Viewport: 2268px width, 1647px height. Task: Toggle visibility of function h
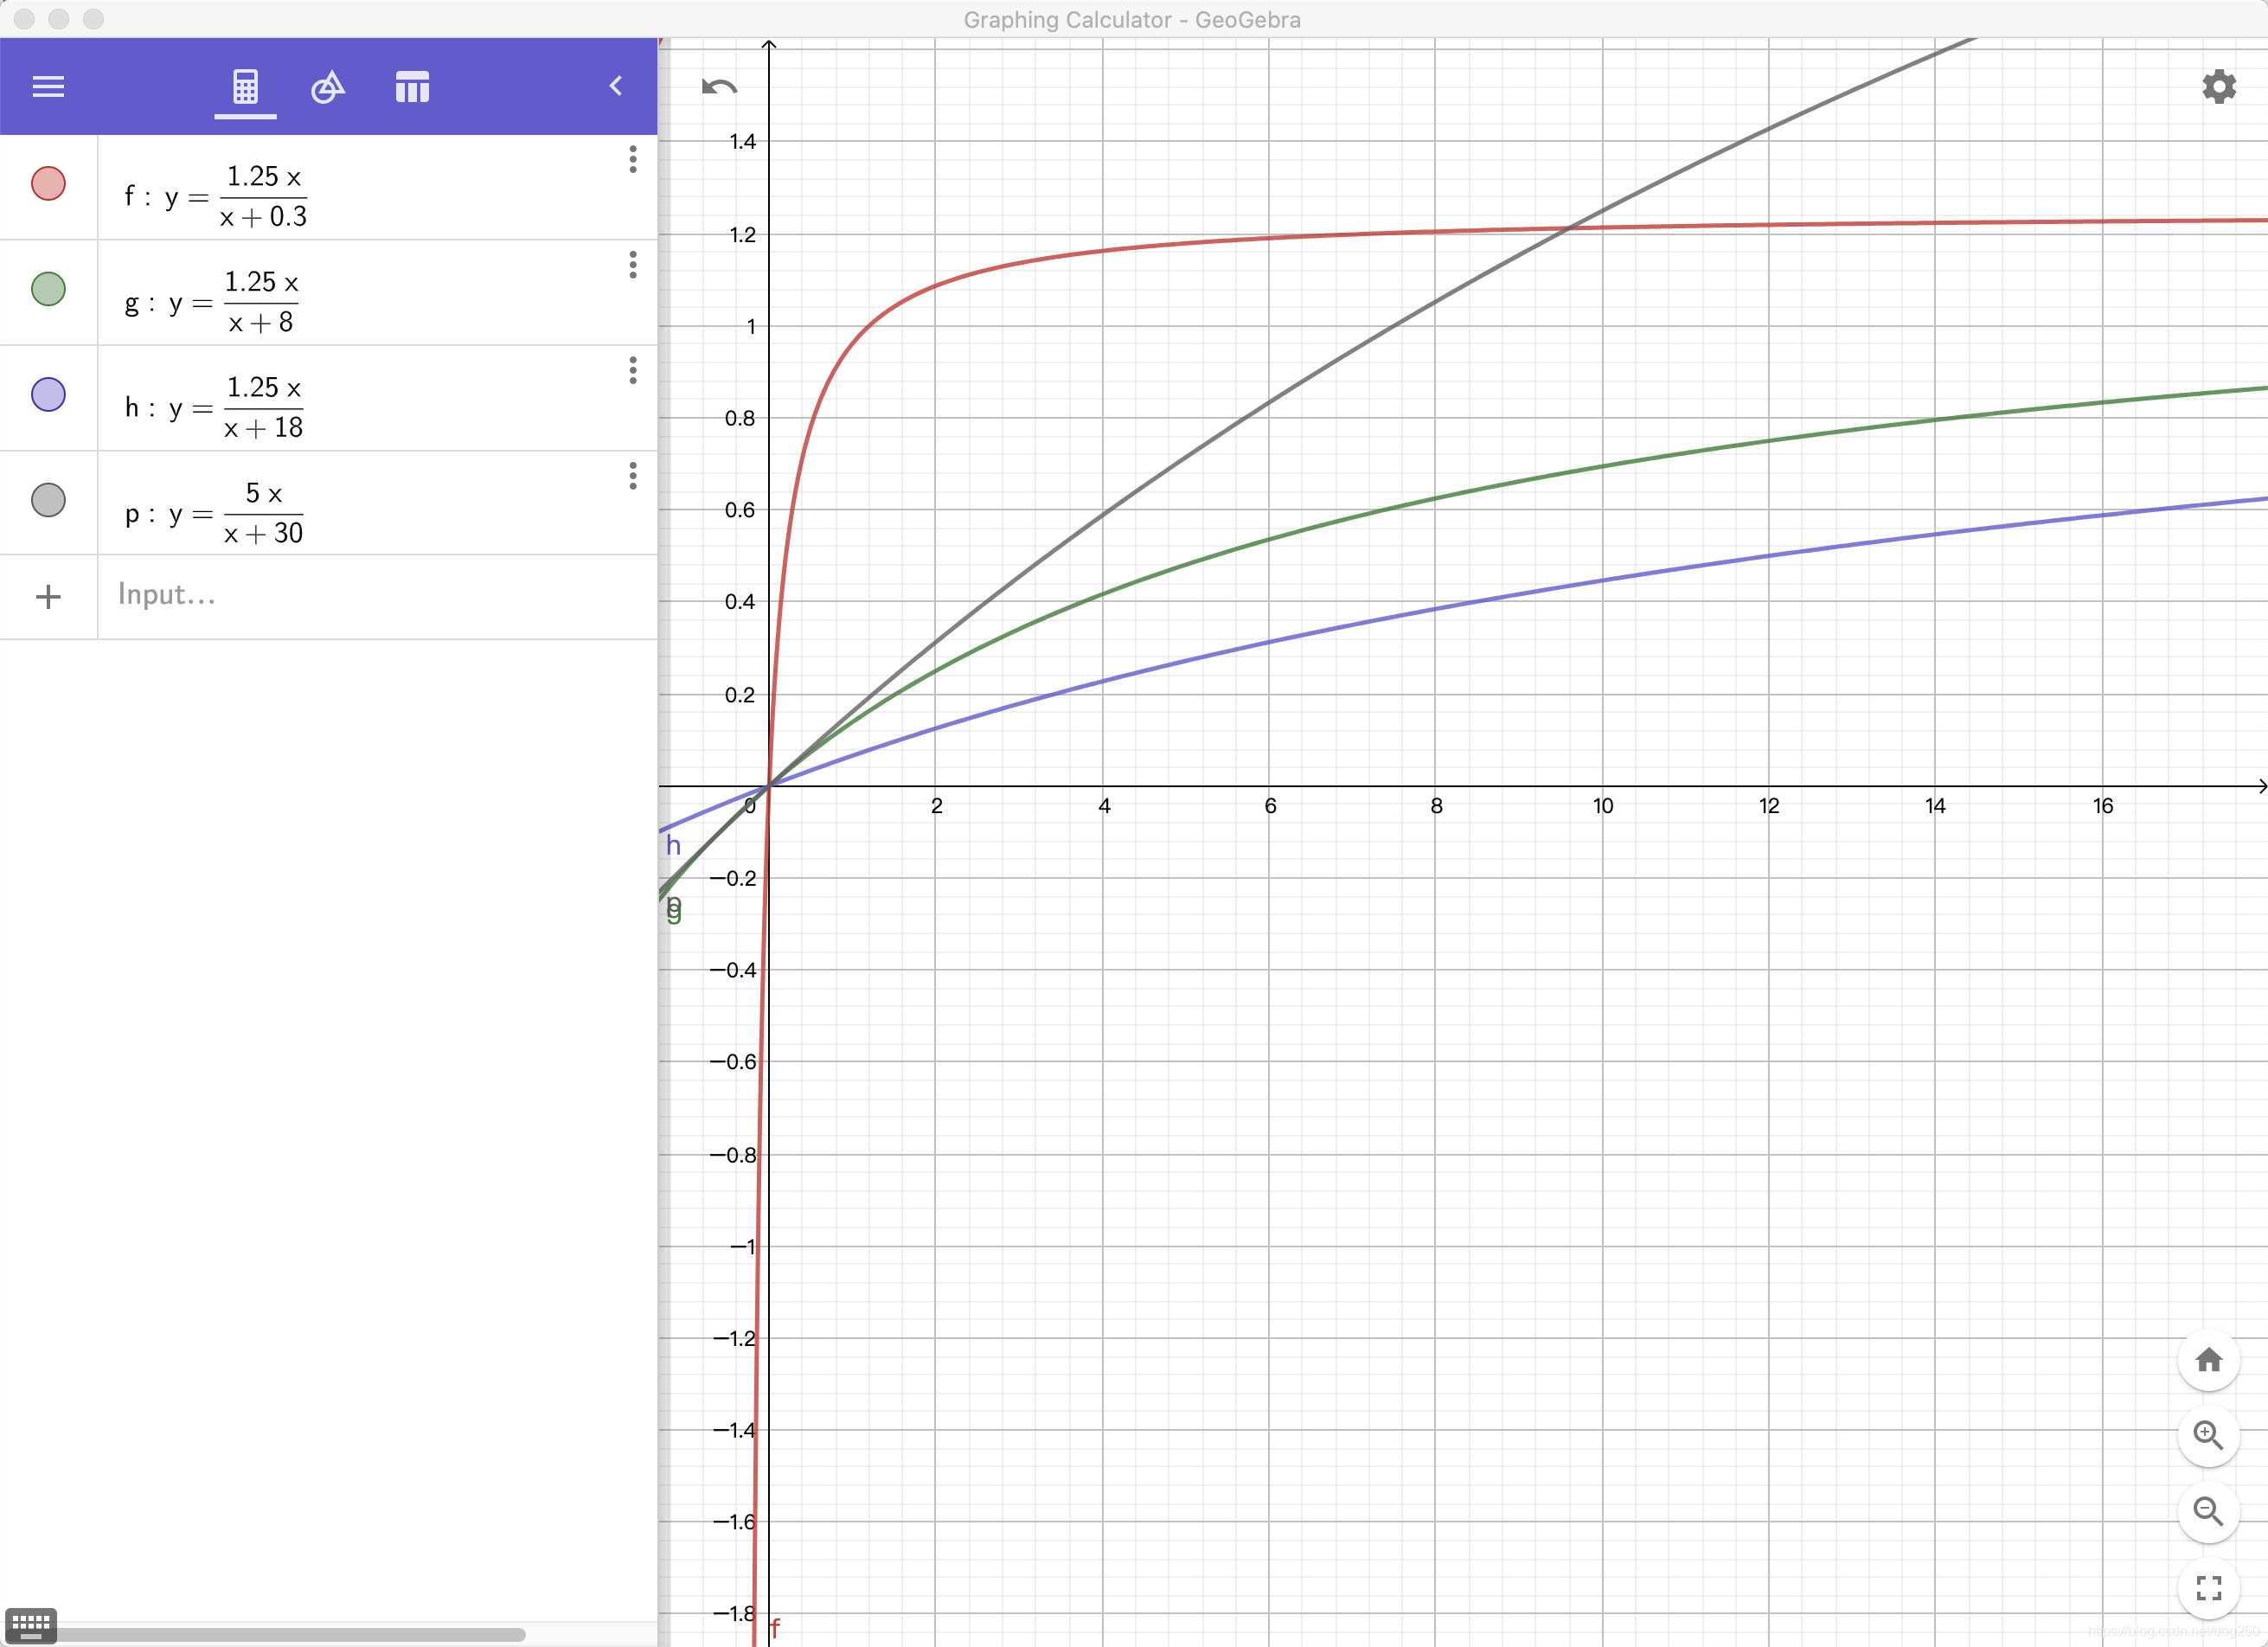[x=48, y=395]
